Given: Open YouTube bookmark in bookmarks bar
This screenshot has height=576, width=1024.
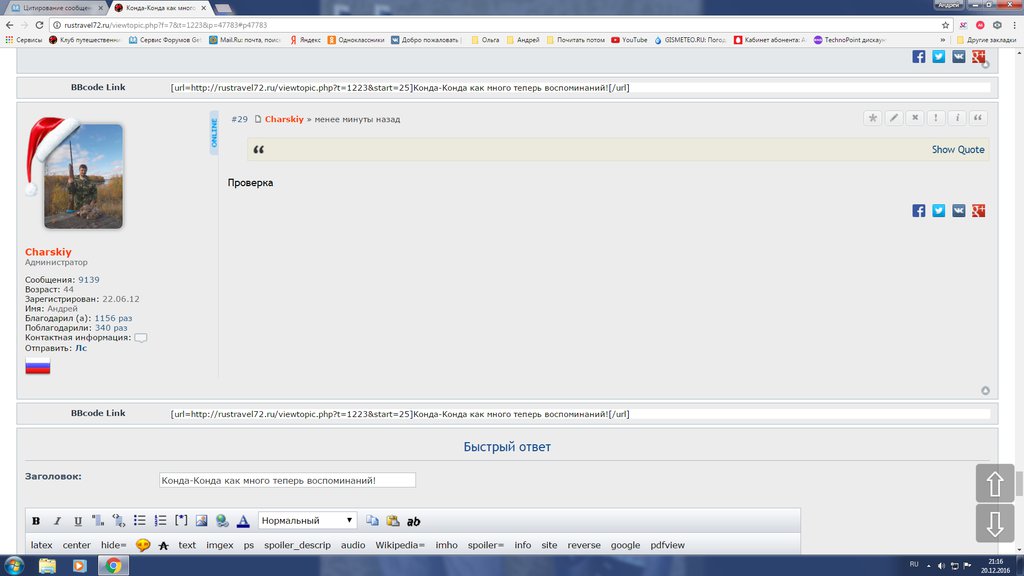Looking at the screenshot, I should click(x=629, y=40).
